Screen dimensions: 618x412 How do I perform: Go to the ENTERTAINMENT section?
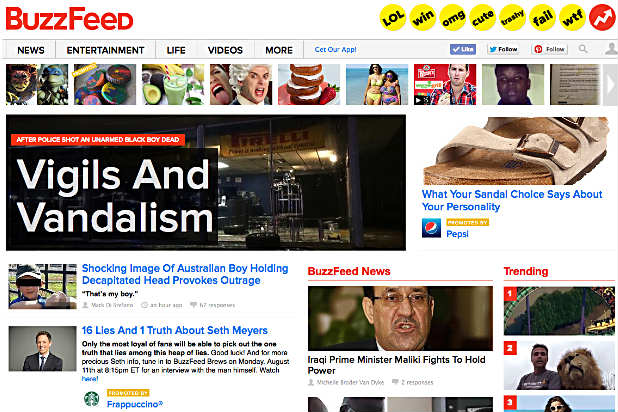(105, 50)
